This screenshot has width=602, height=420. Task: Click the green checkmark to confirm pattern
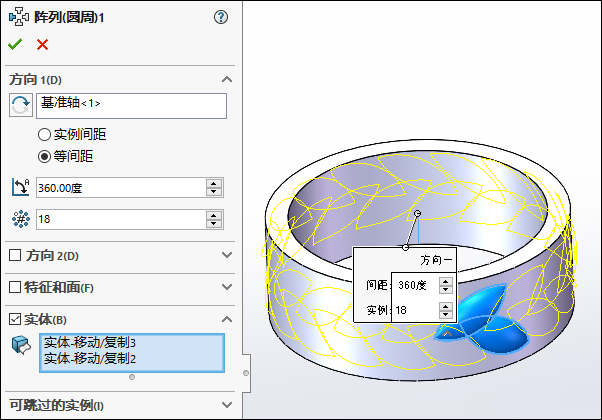point(15,45)
